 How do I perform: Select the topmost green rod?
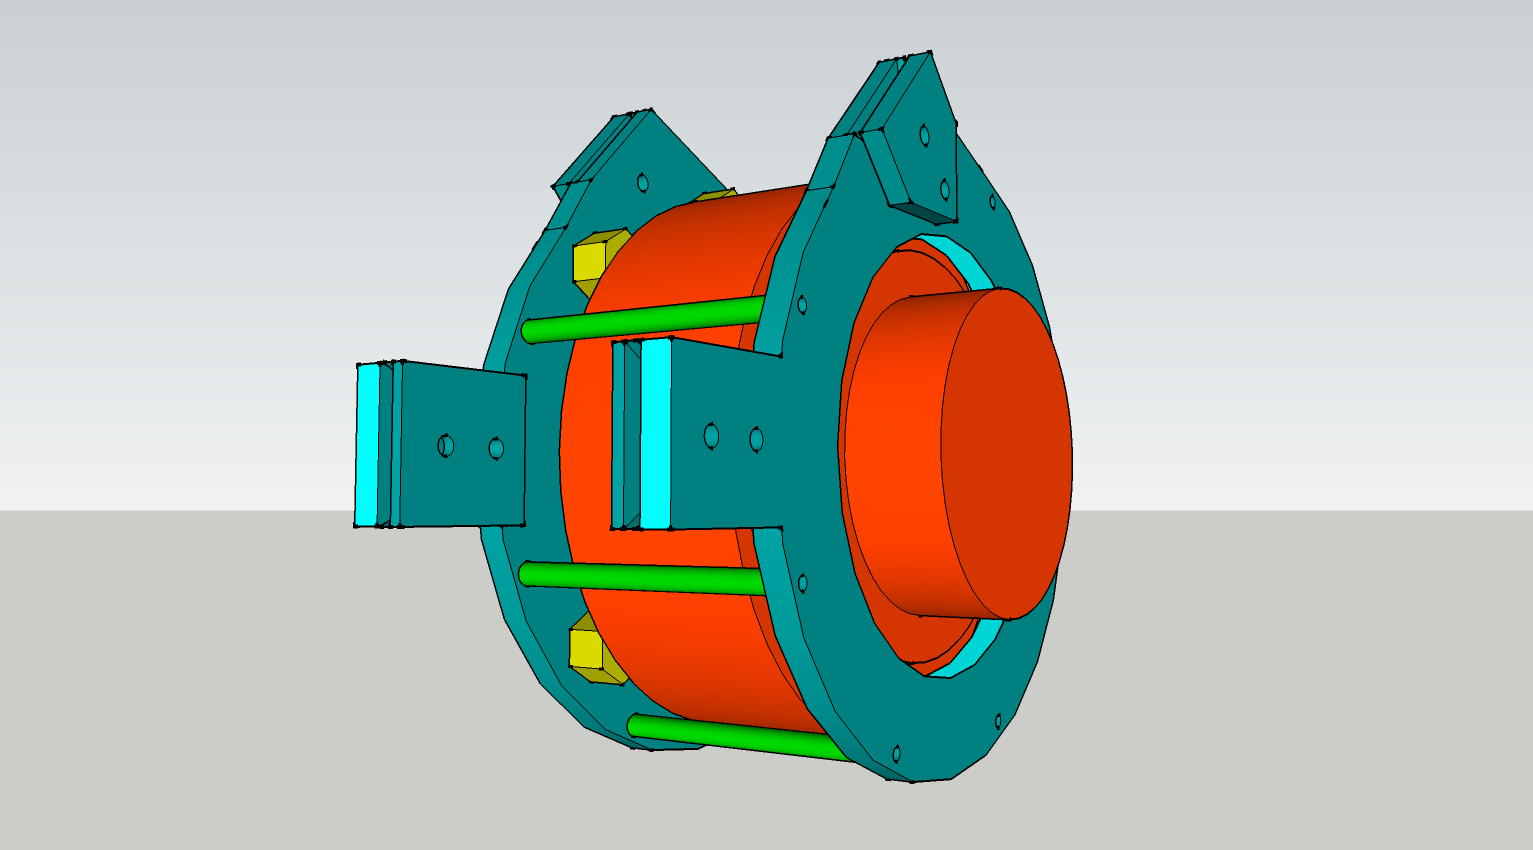click(x=645, y=320)
